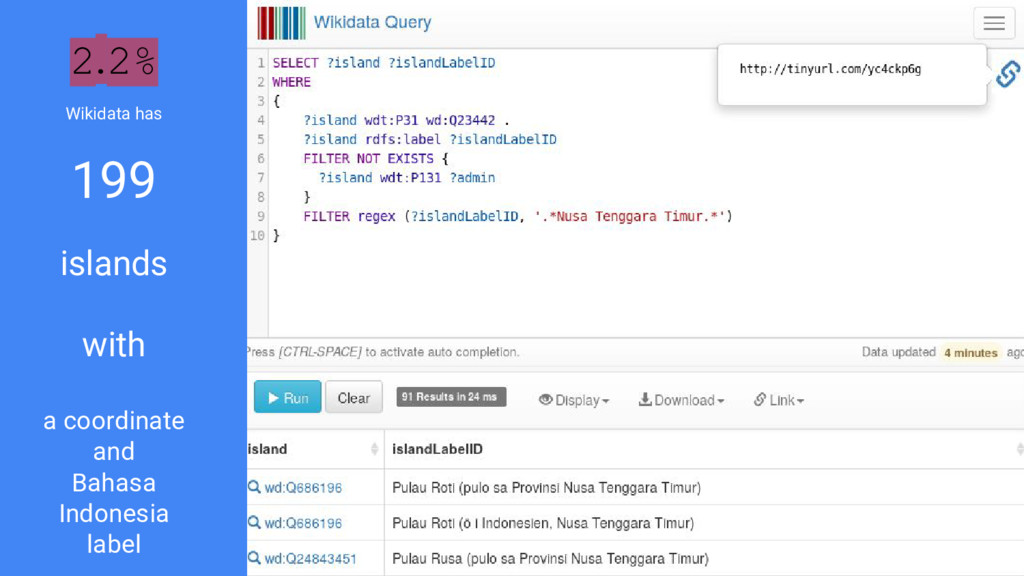
Task: Click the 4 minutes data updated label
Action: point(970,353)
